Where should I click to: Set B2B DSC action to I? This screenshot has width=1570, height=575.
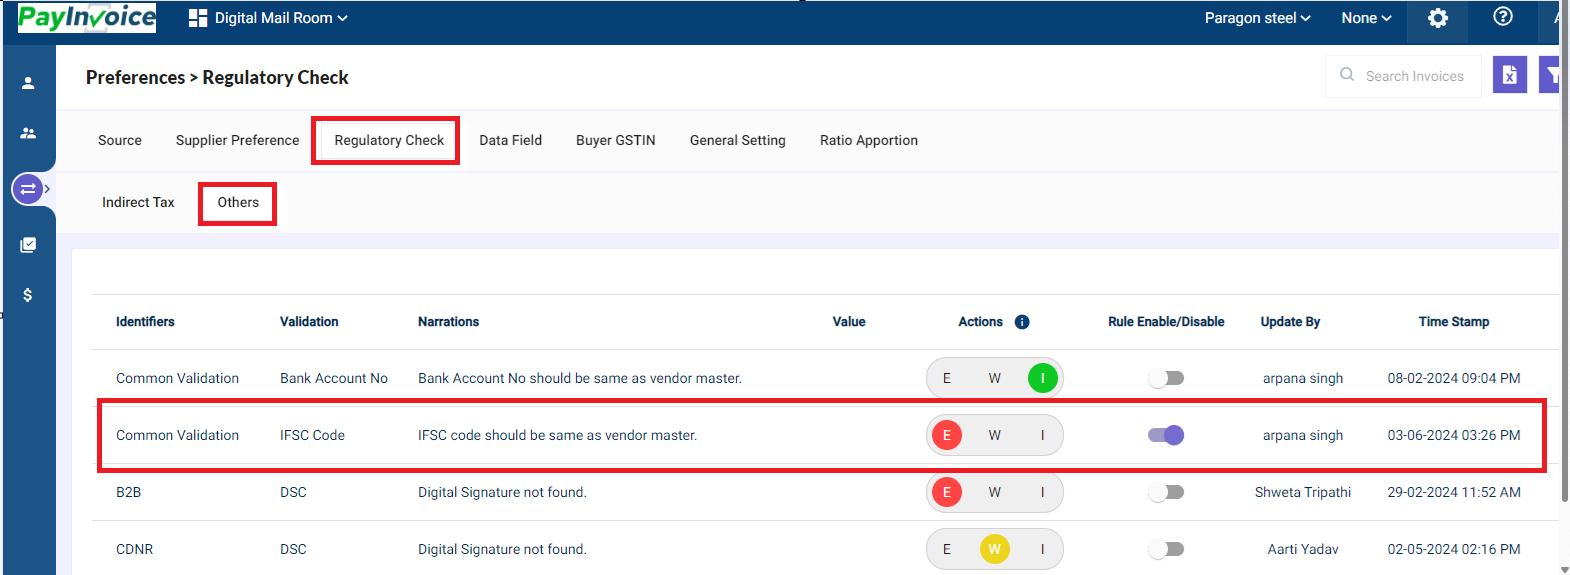[1043, 492]
